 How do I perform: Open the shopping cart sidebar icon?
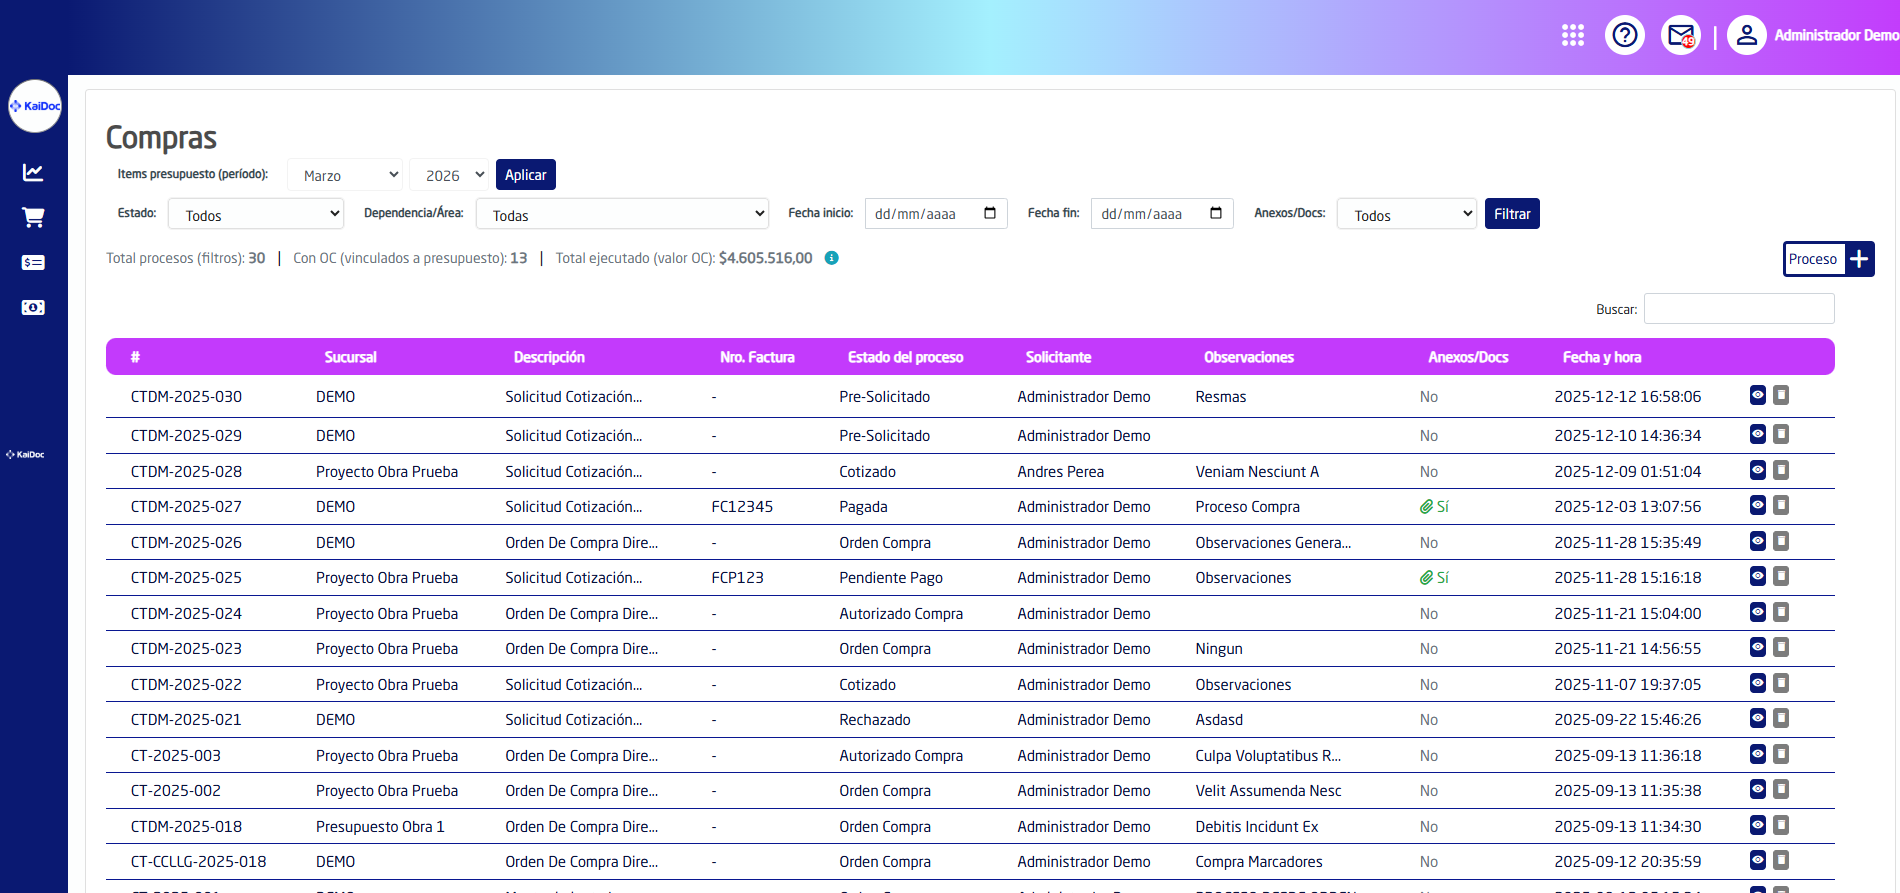[x=33, y=217]
